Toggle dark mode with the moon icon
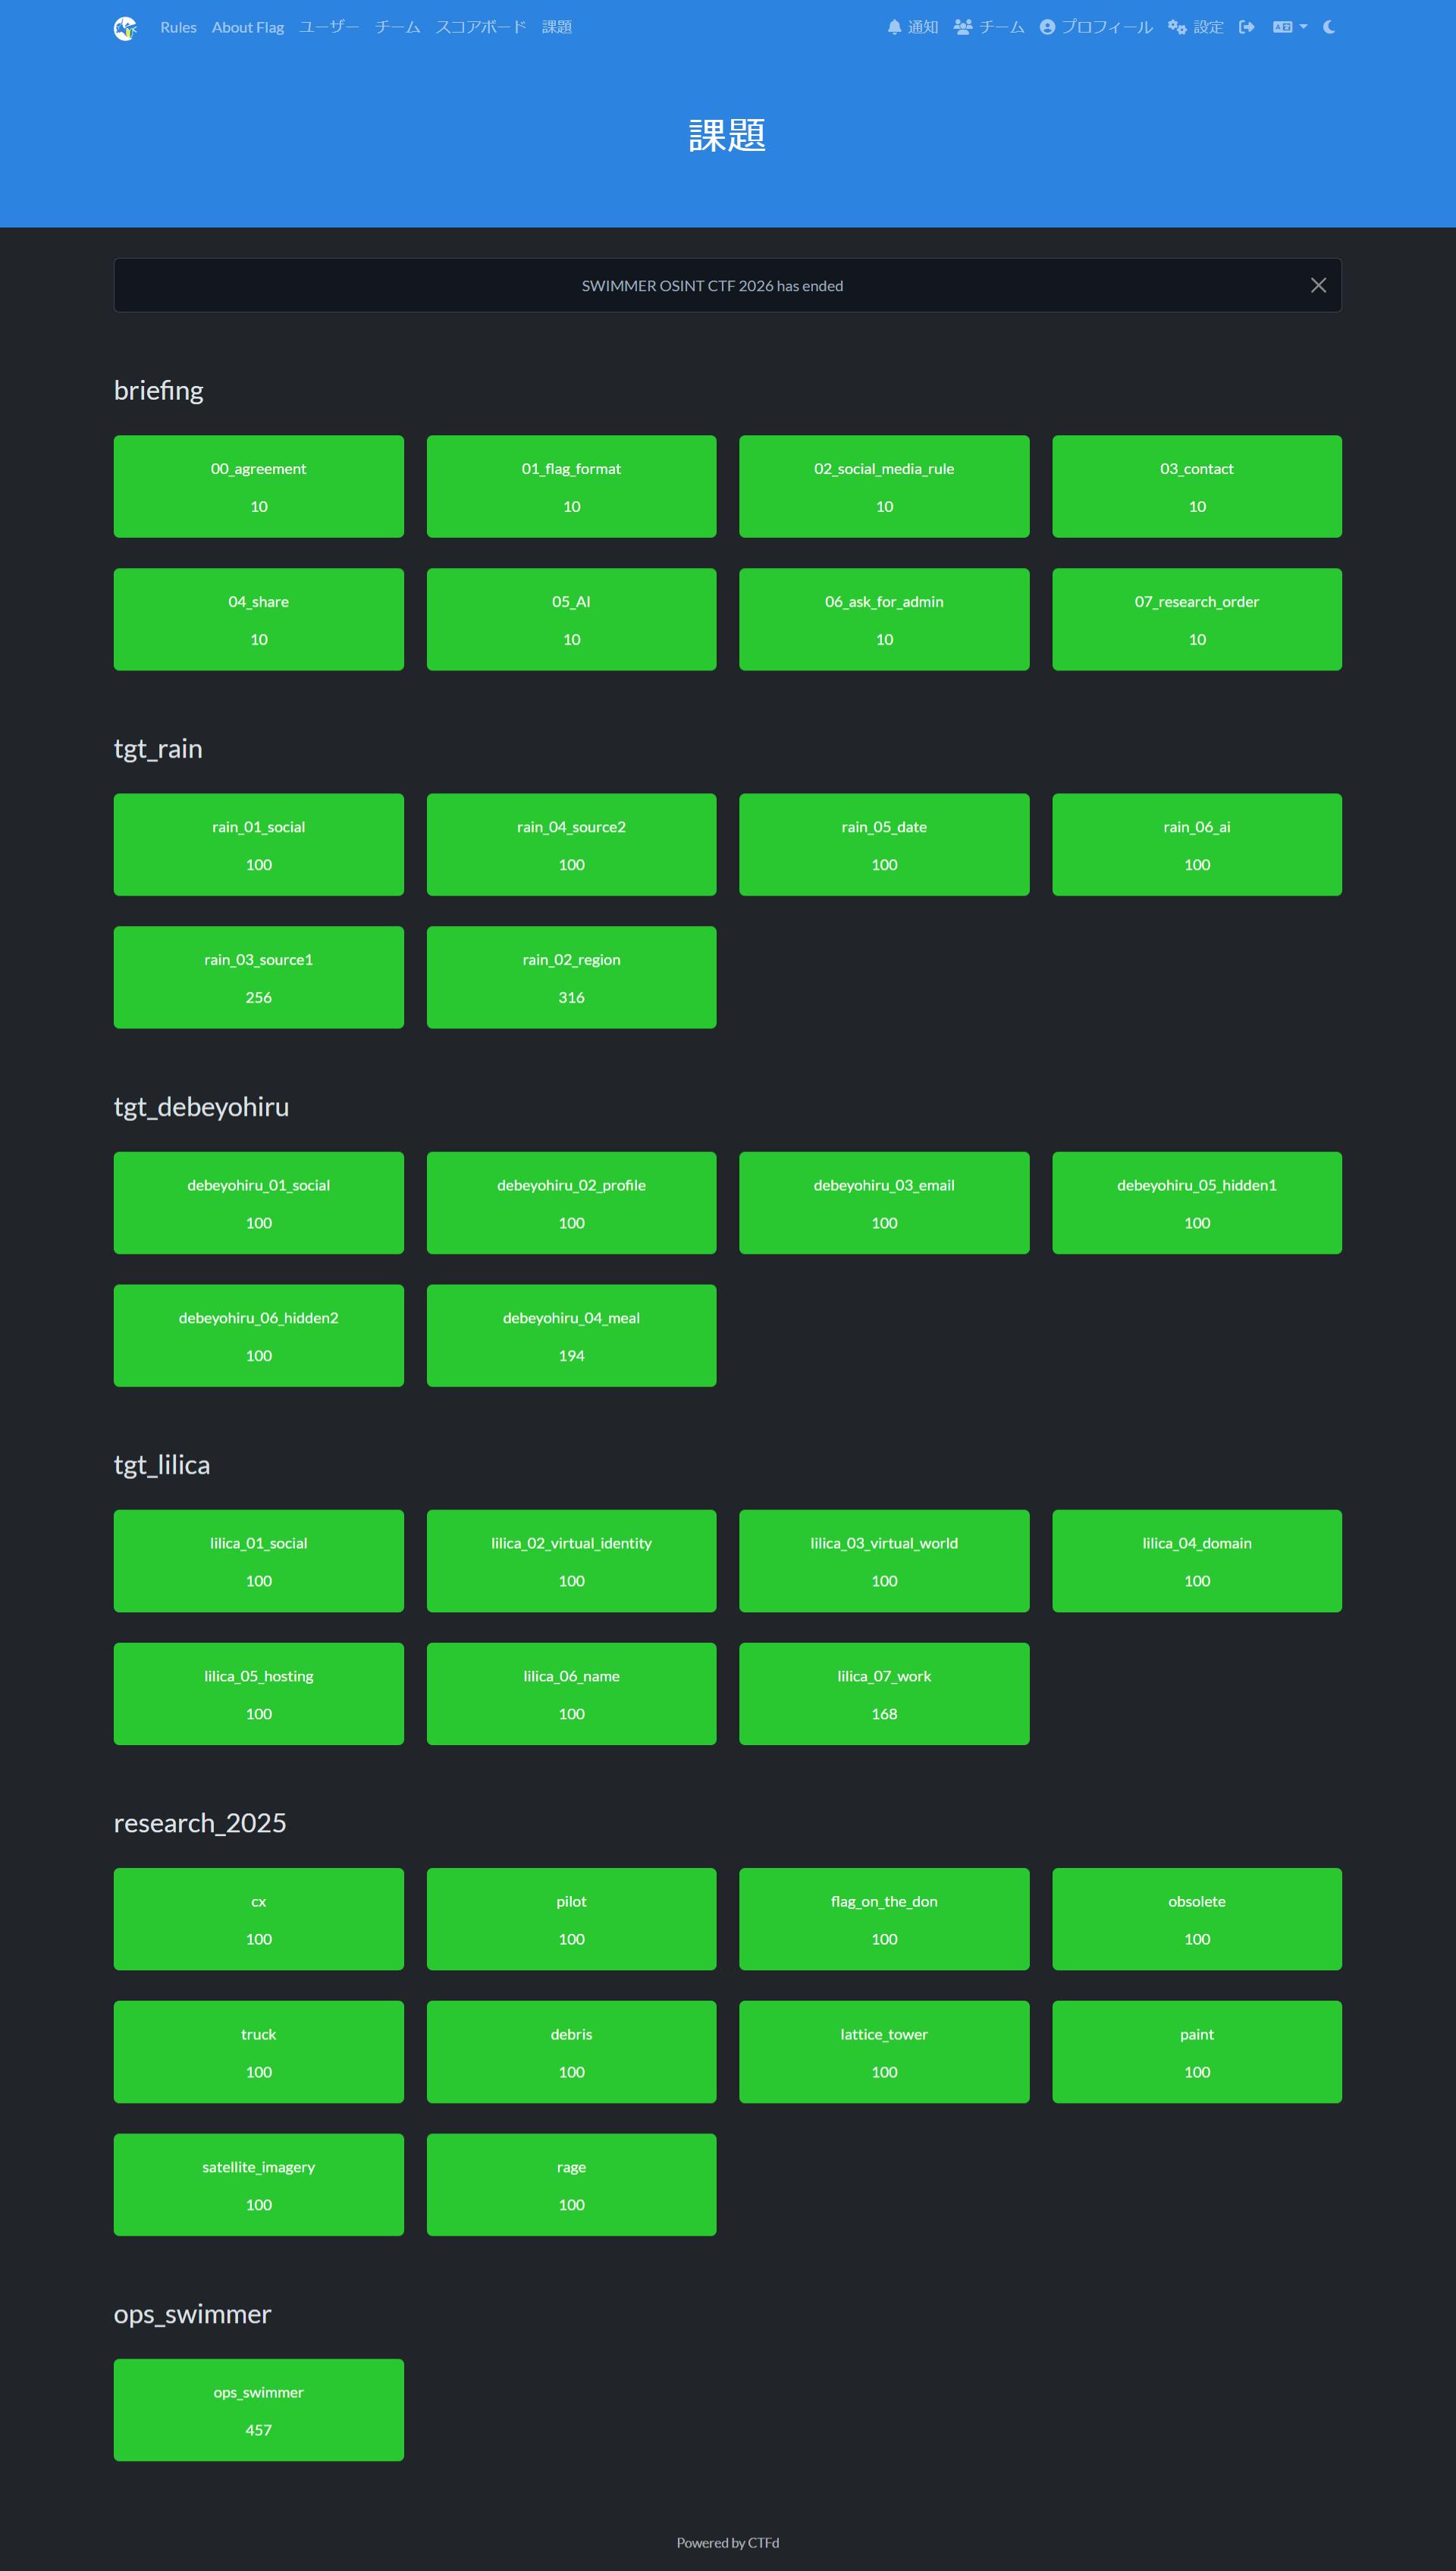Screen dimensions: 1456x2571 coord(1329,28)
